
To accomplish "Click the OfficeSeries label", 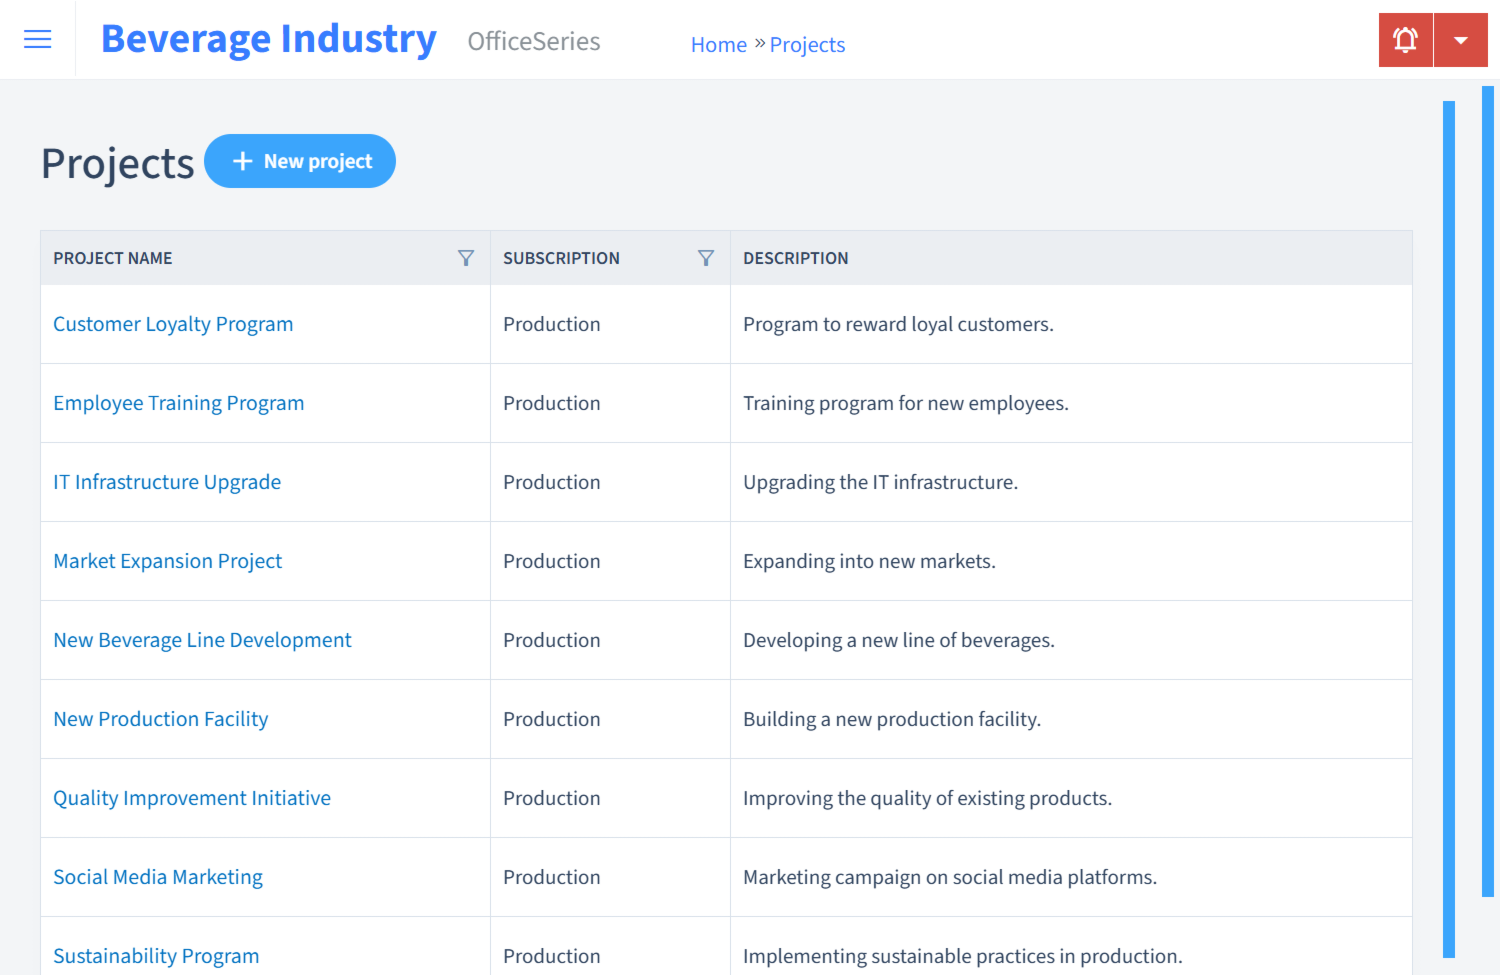I will point(533,42).
